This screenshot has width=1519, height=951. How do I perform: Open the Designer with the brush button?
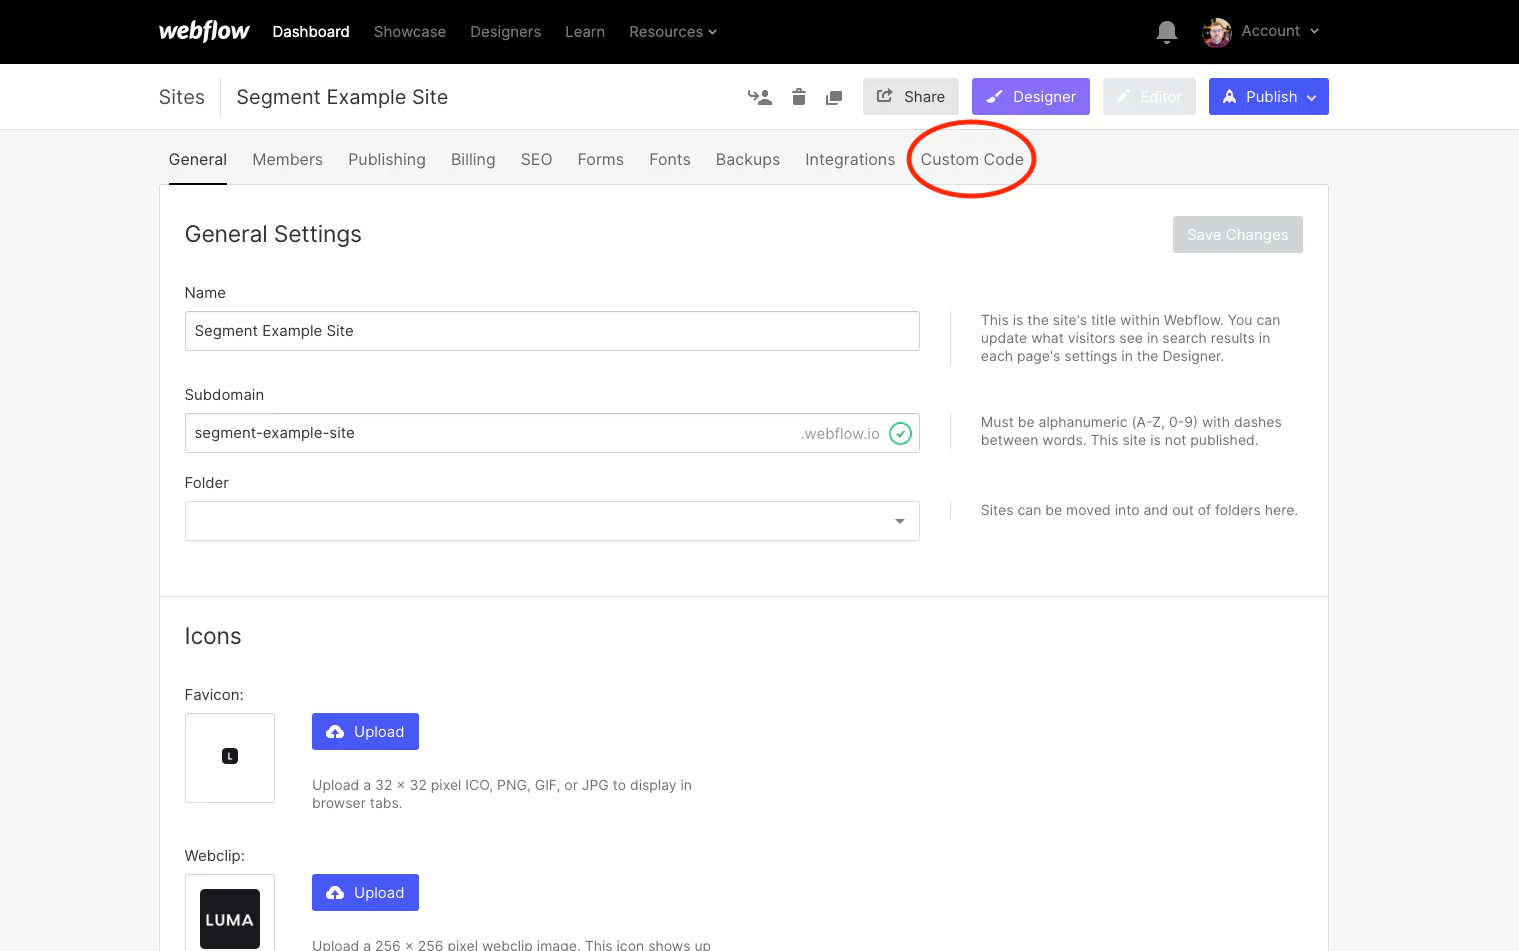tap(1030, 97)
